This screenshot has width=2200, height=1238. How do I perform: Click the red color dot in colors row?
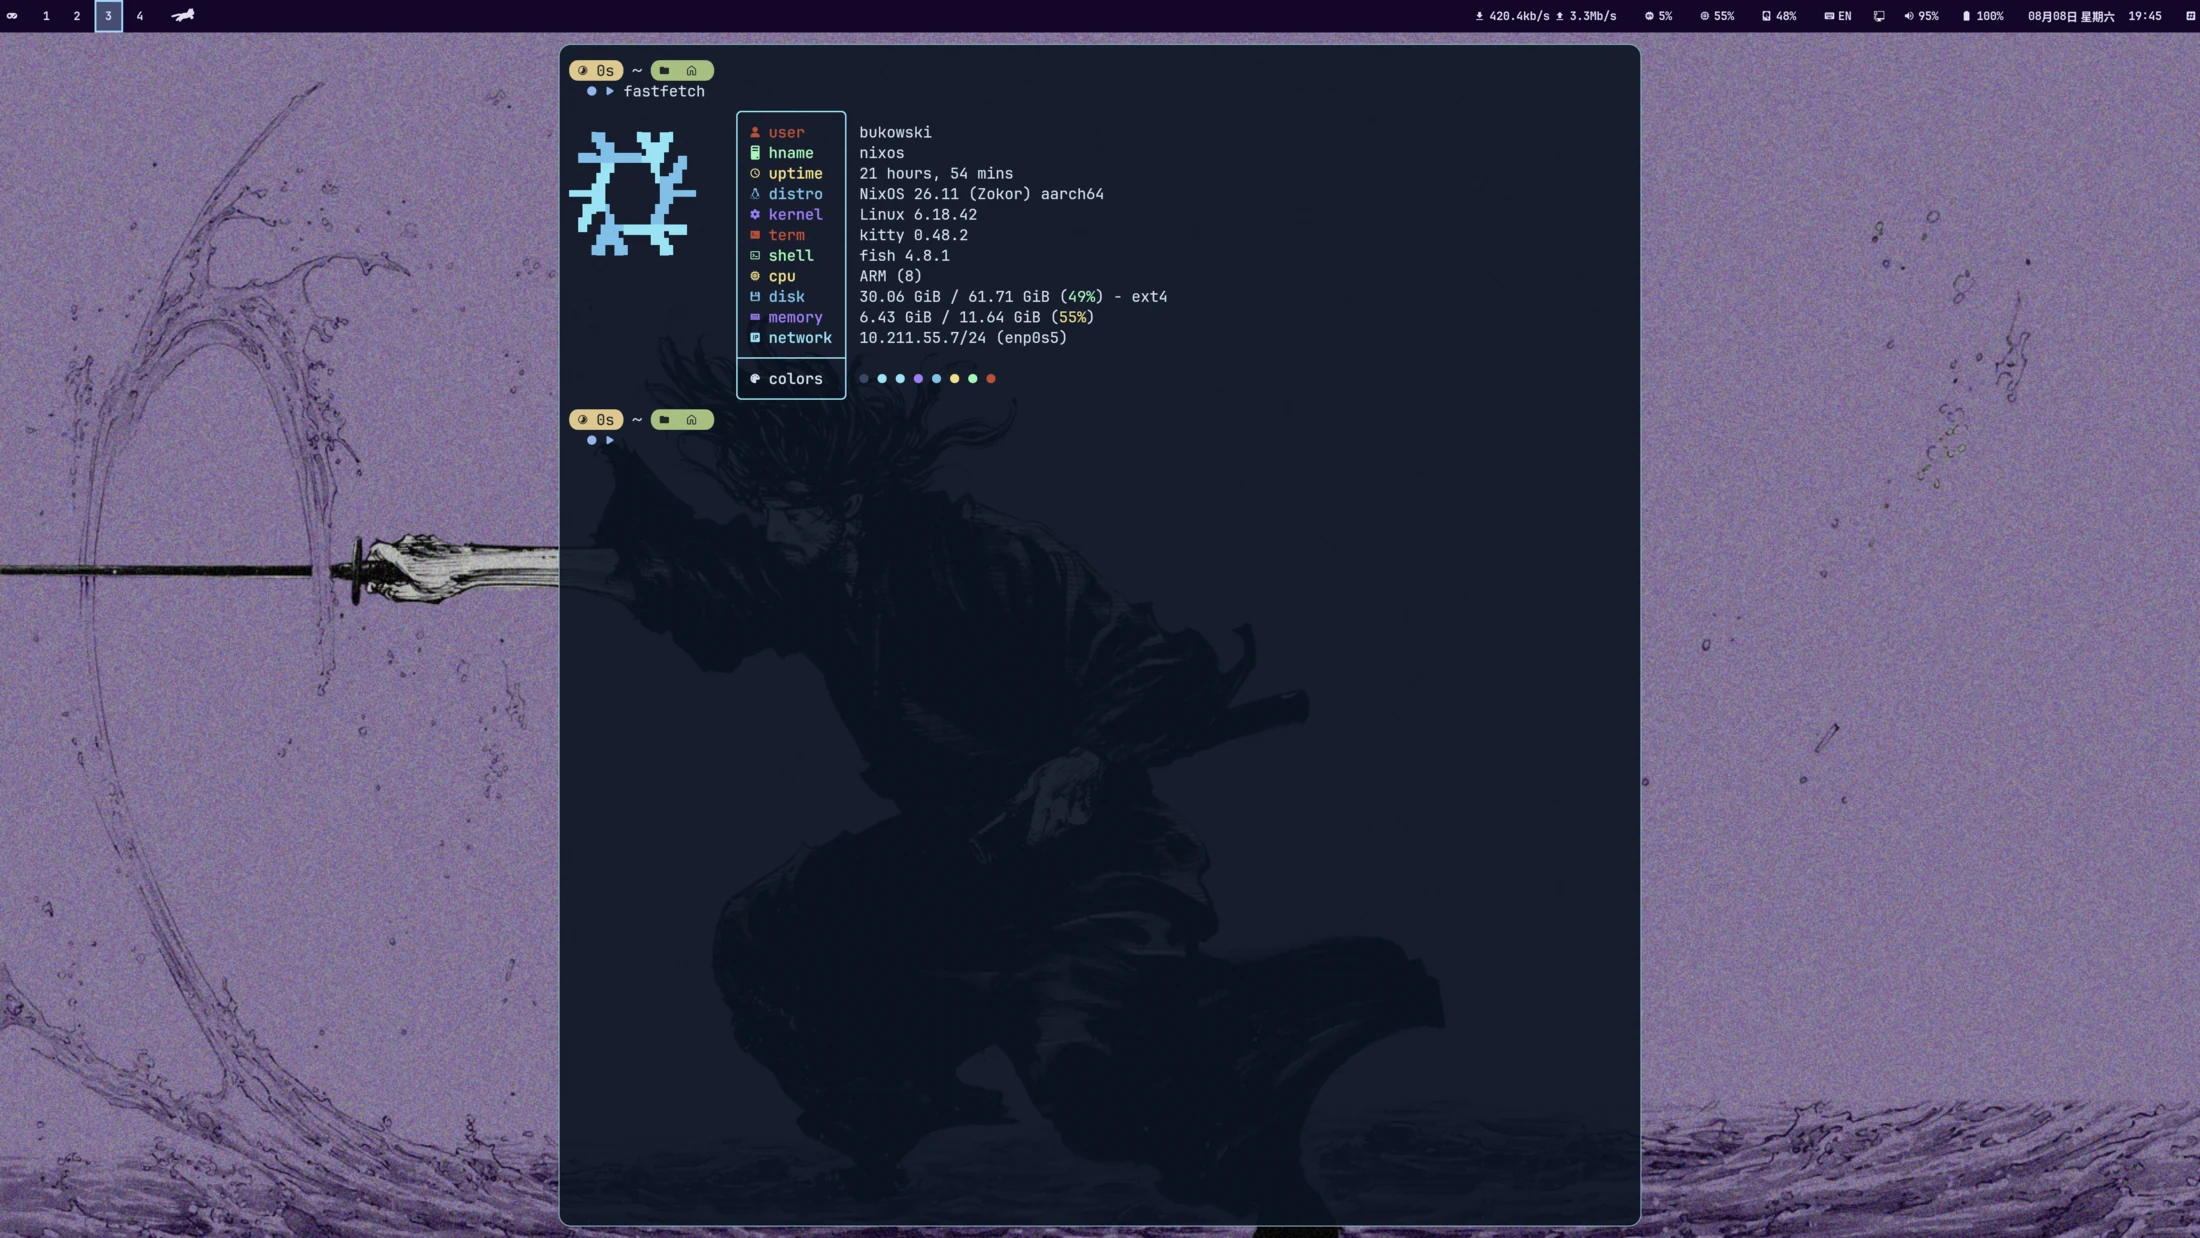[991, 378]
